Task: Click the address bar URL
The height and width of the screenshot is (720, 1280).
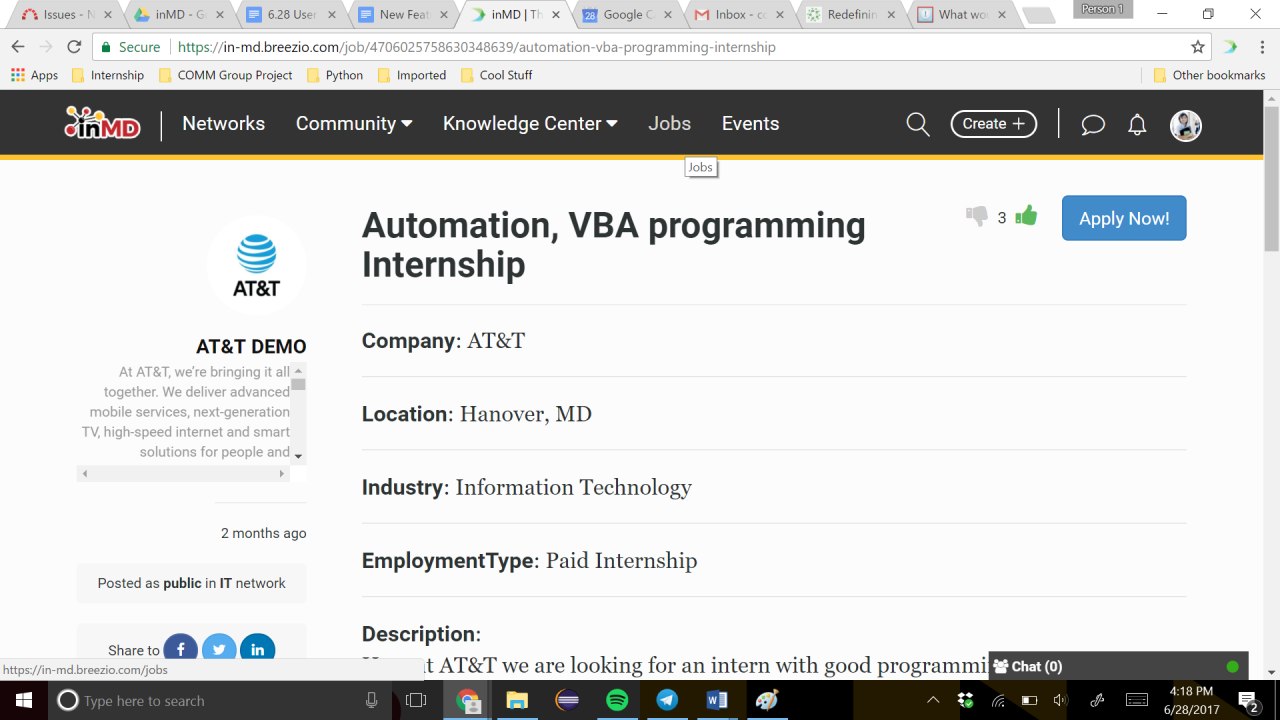Action: (x=476, y=47)
